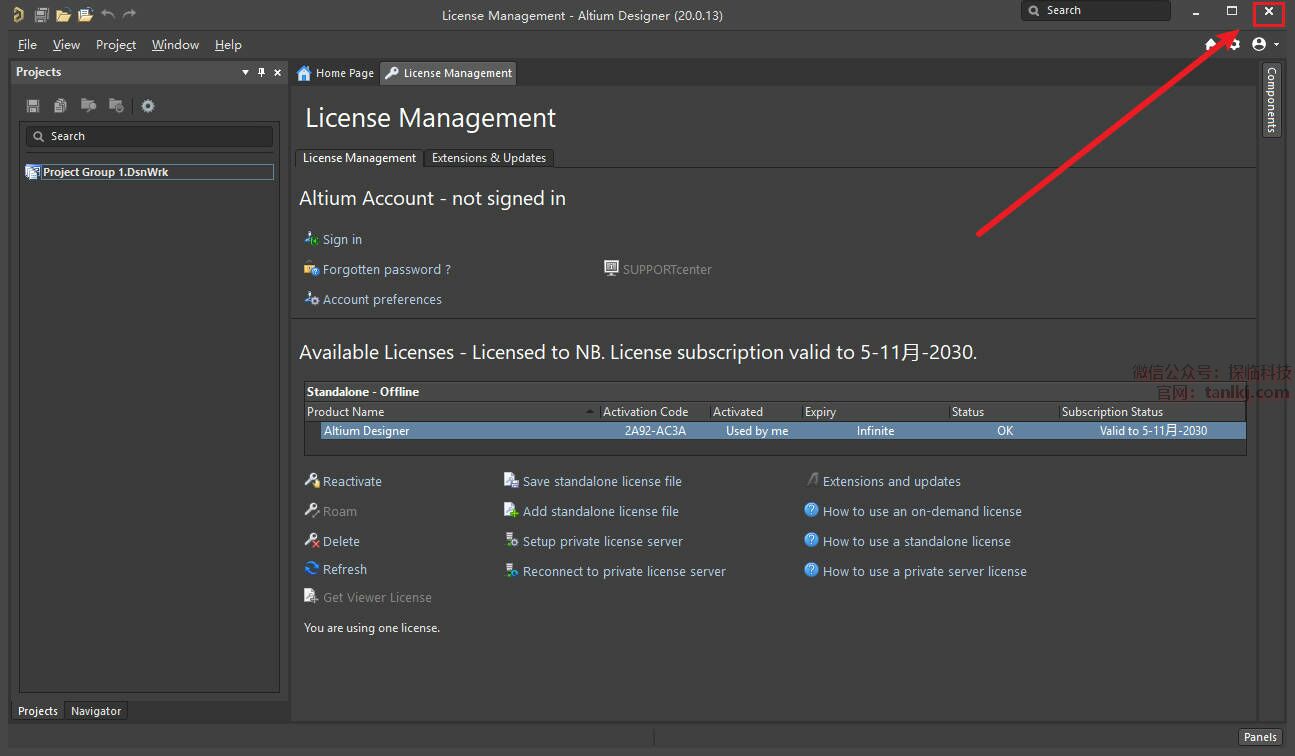Switch to Extensions & Updates tab

click(489, 158)
